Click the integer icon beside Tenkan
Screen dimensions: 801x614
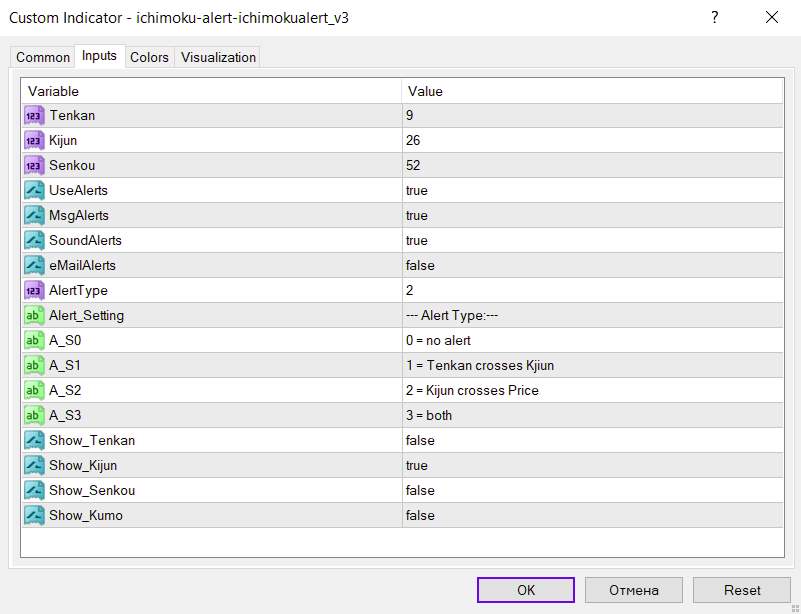click(x=34, y=116)
